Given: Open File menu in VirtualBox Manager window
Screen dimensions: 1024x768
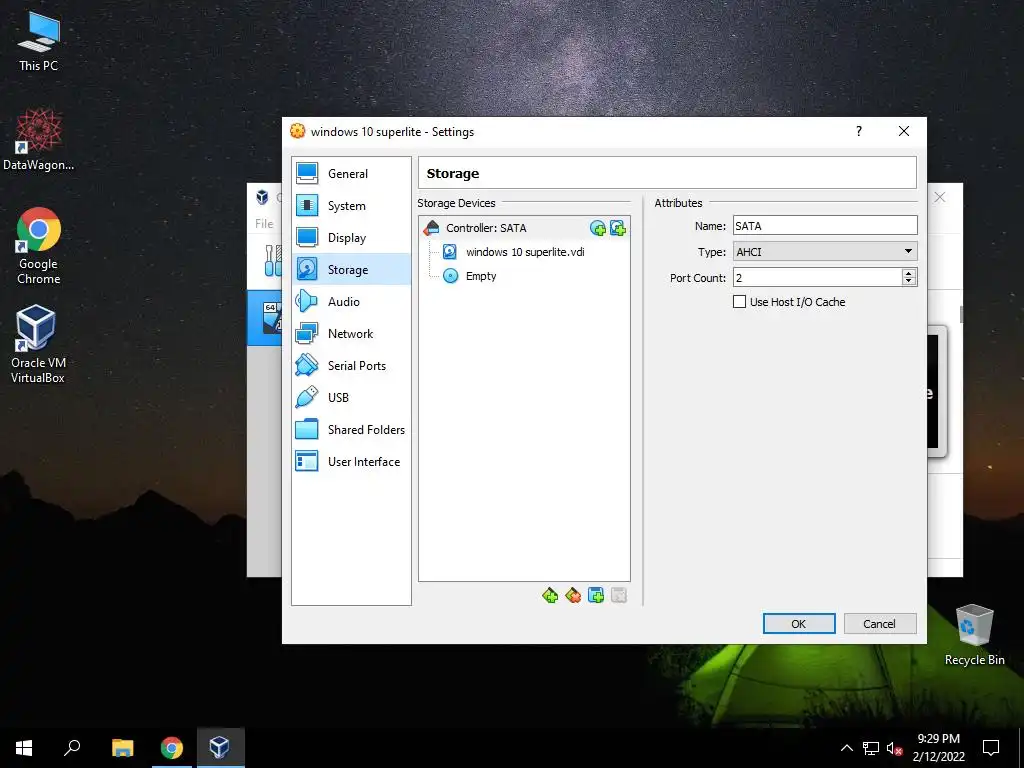Looking at the screenshot, I should coord(264,223).
